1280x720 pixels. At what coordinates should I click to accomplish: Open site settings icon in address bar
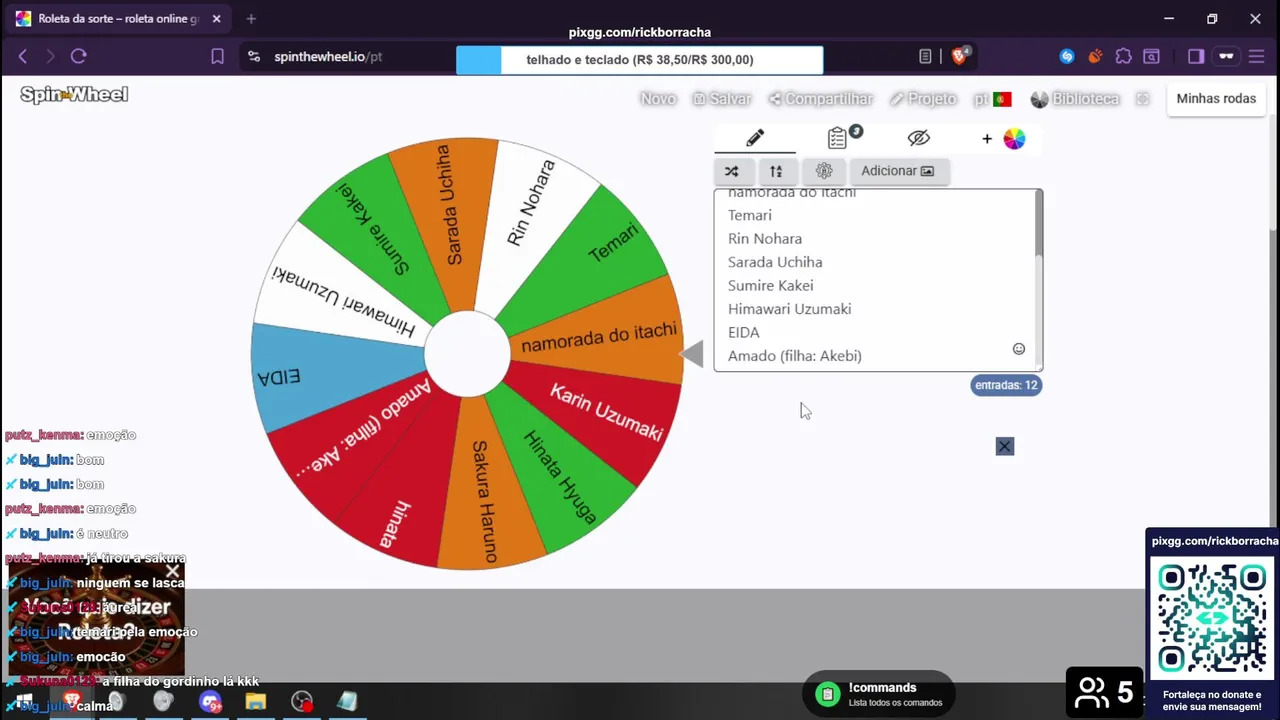[x=254, y=57]
